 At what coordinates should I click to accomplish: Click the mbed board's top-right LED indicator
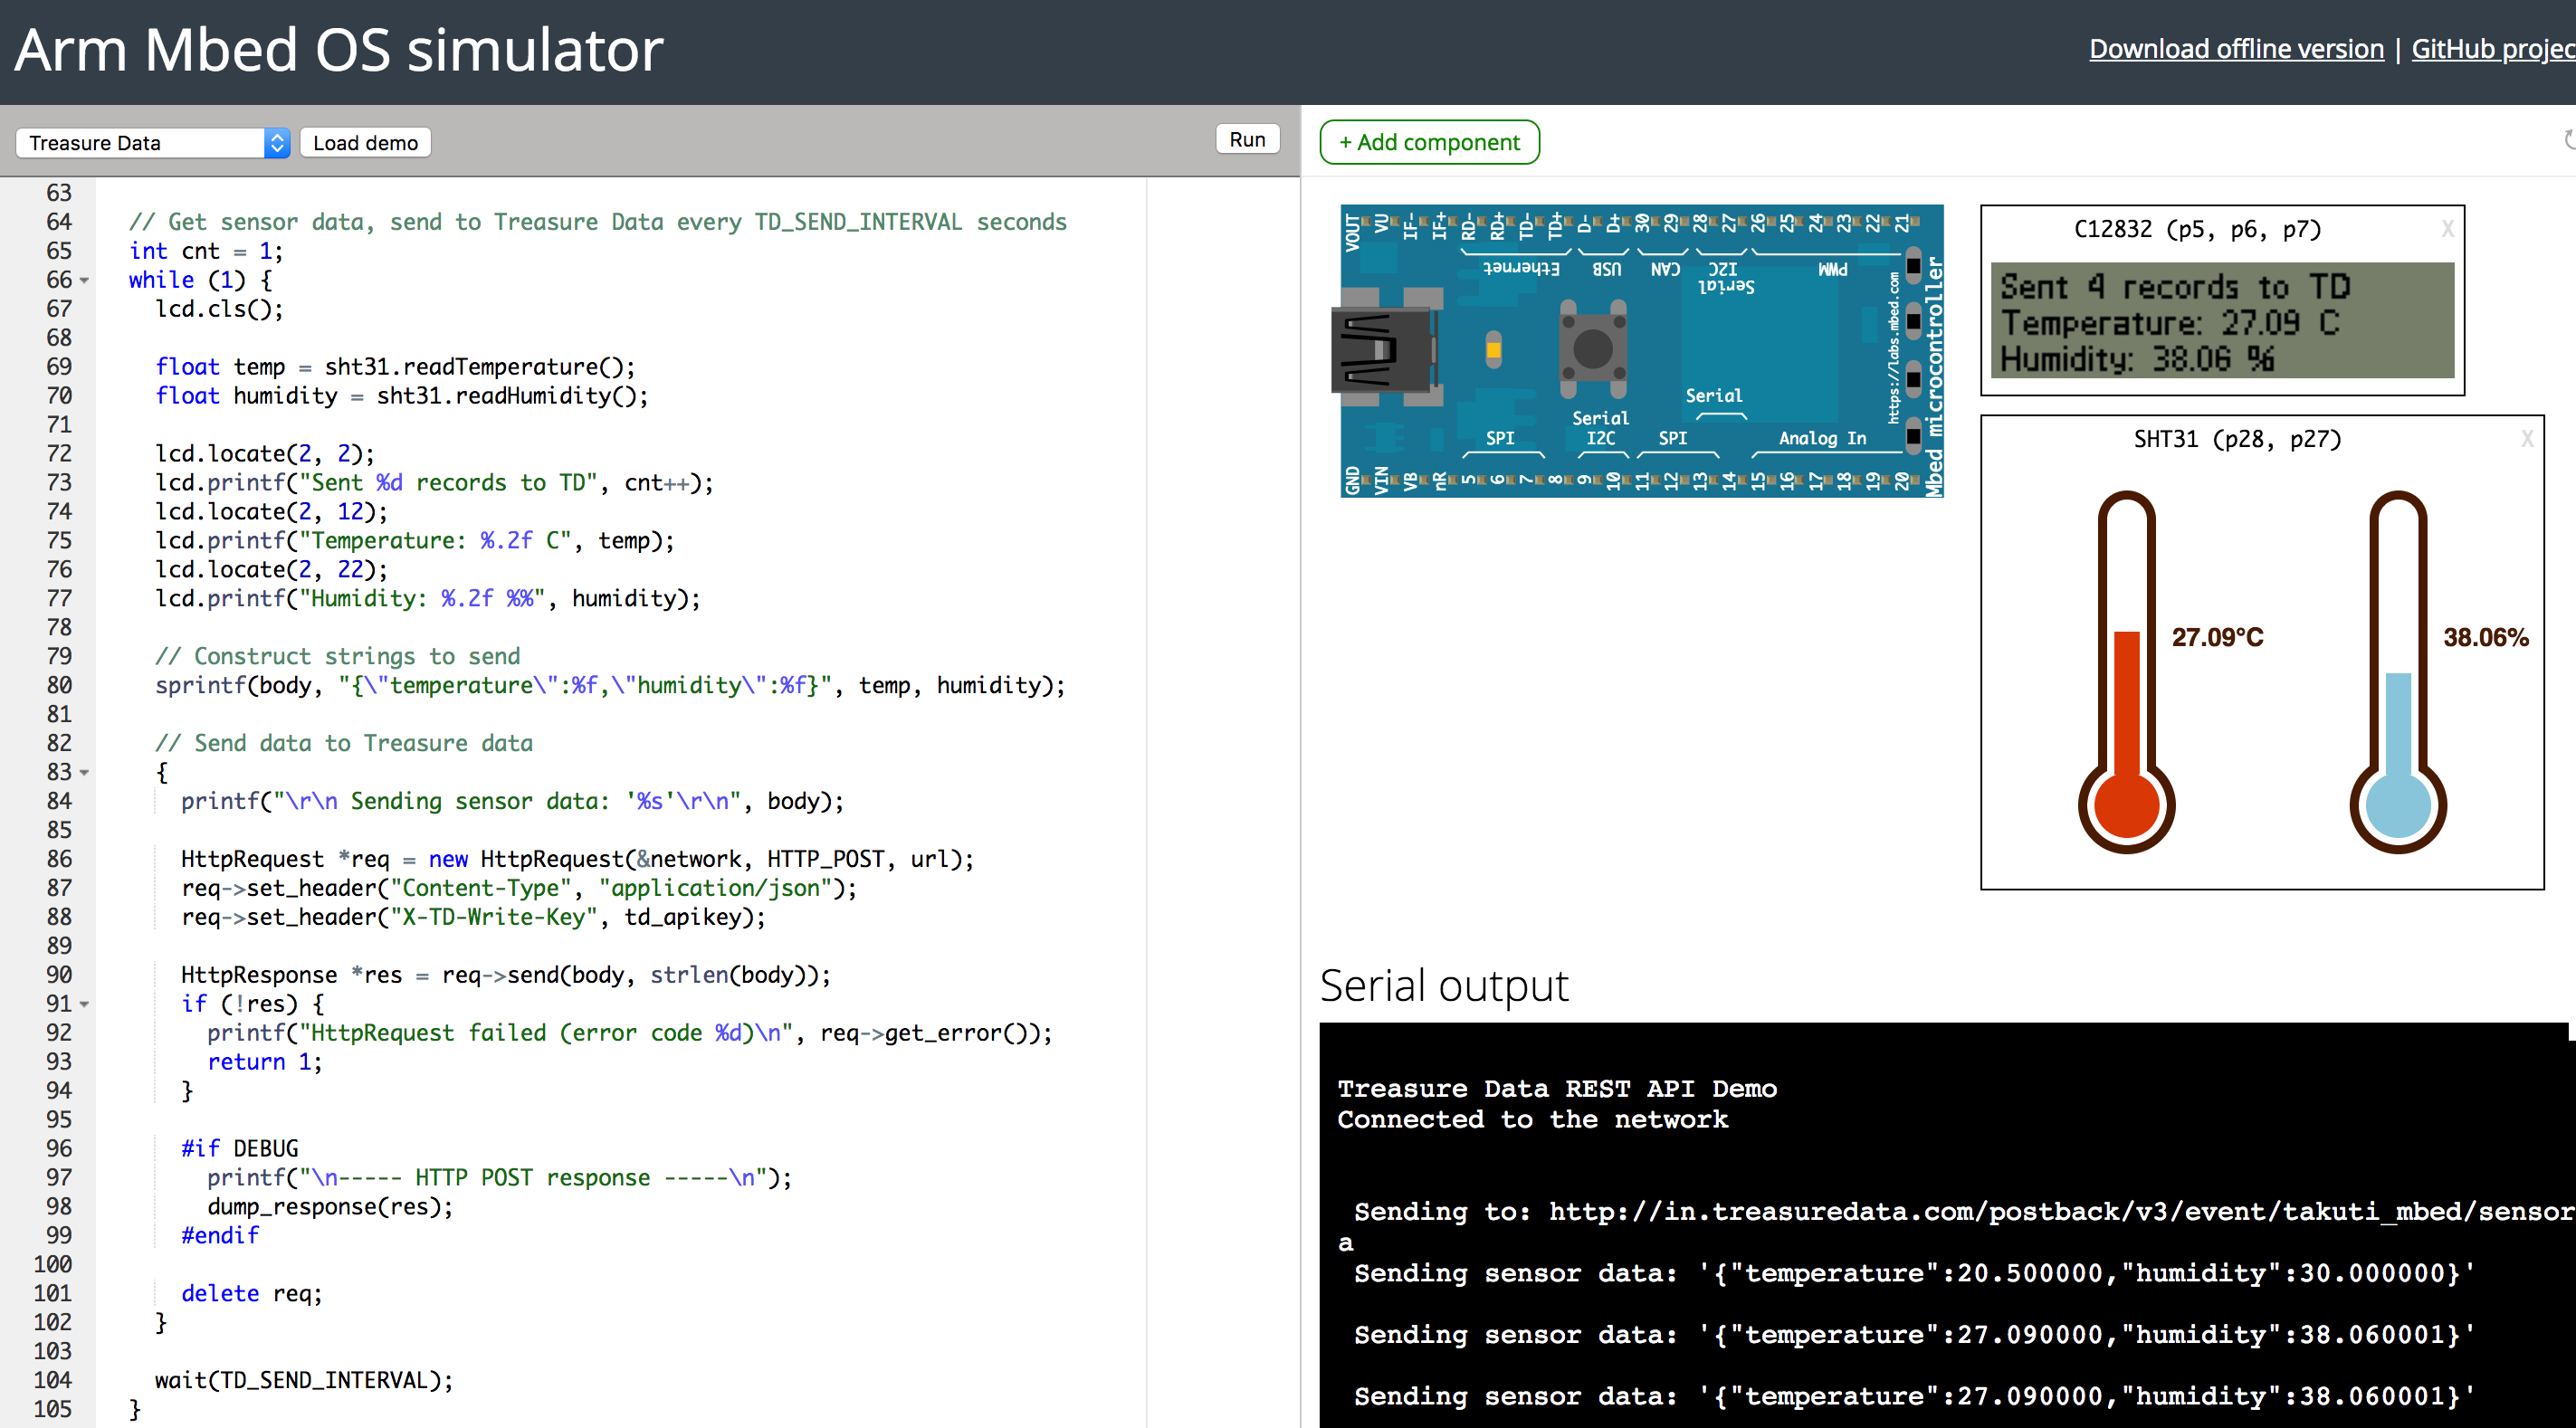[1913, 266]
